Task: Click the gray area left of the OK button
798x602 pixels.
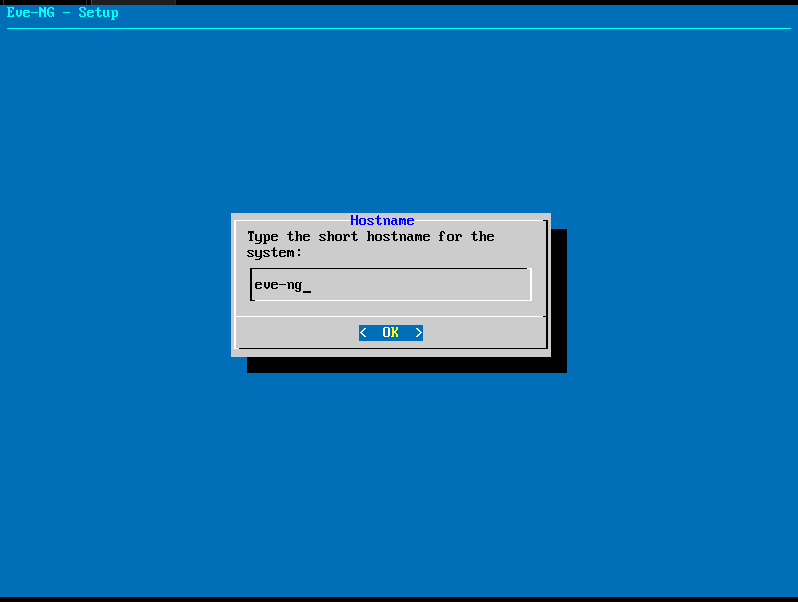Action: pyautogui.click(x=300, y=332)
